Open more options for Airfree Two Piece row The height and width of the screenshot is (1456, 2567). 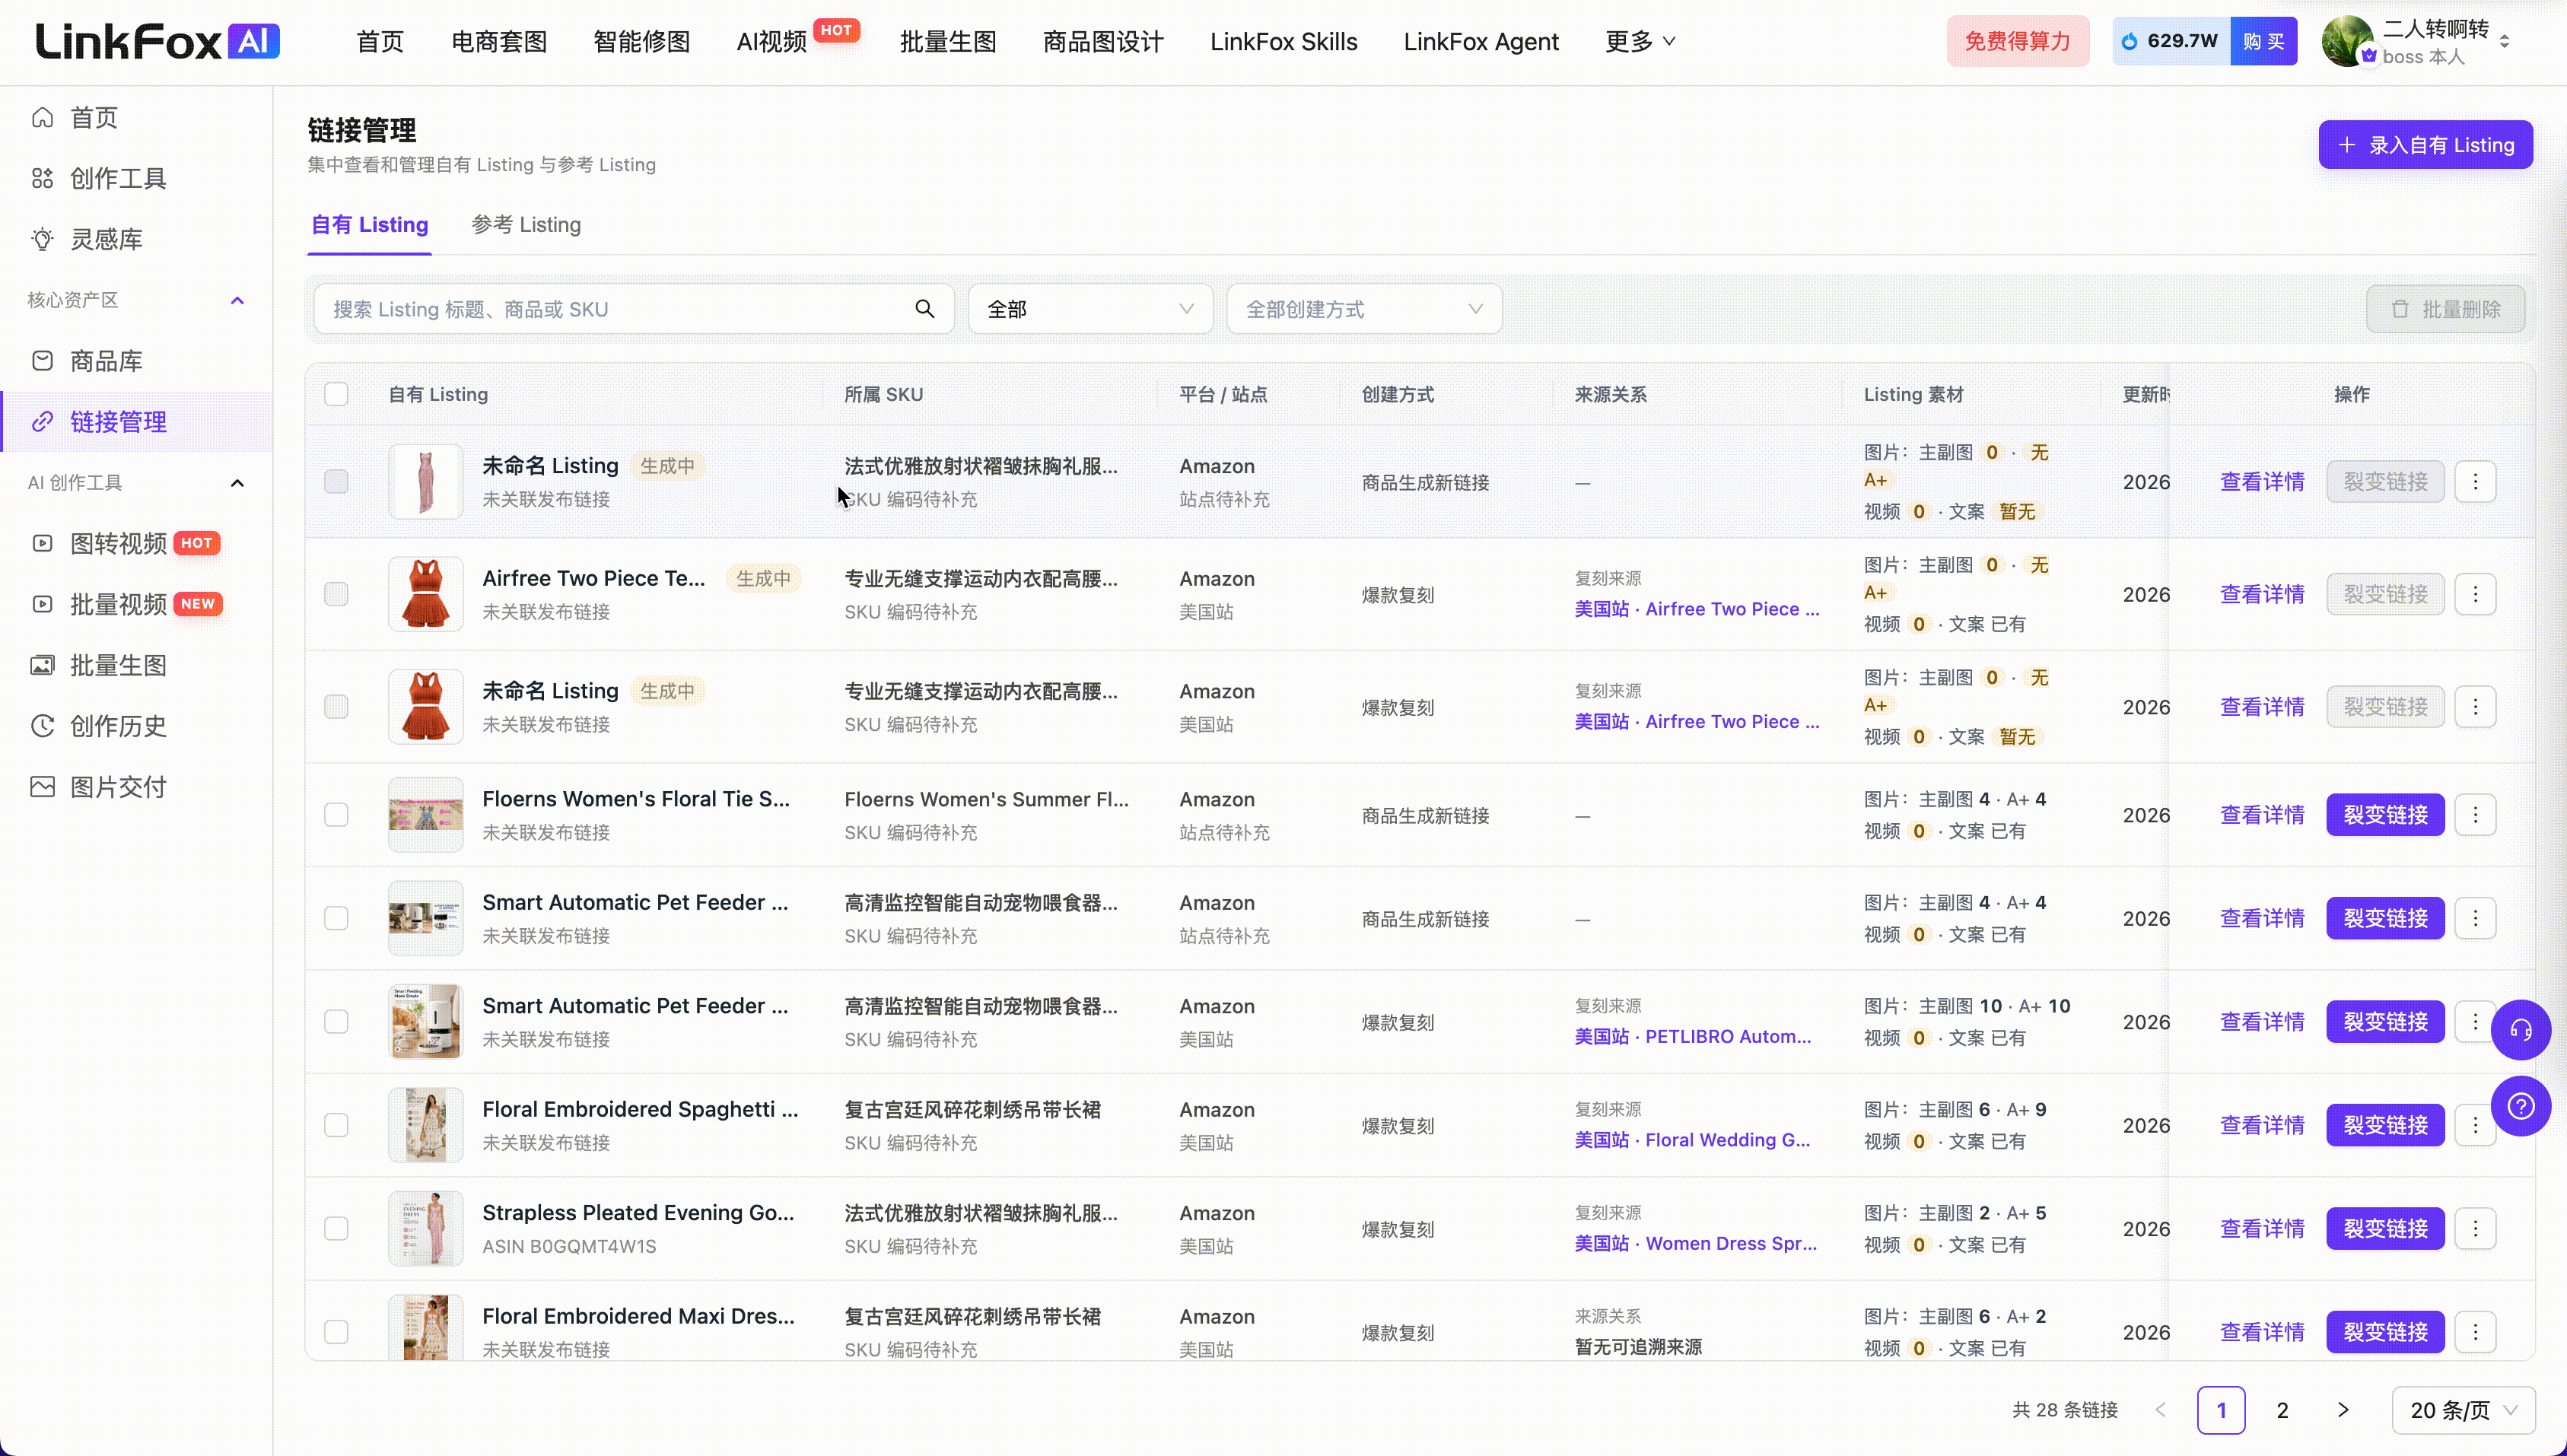tap(2475, 594)
